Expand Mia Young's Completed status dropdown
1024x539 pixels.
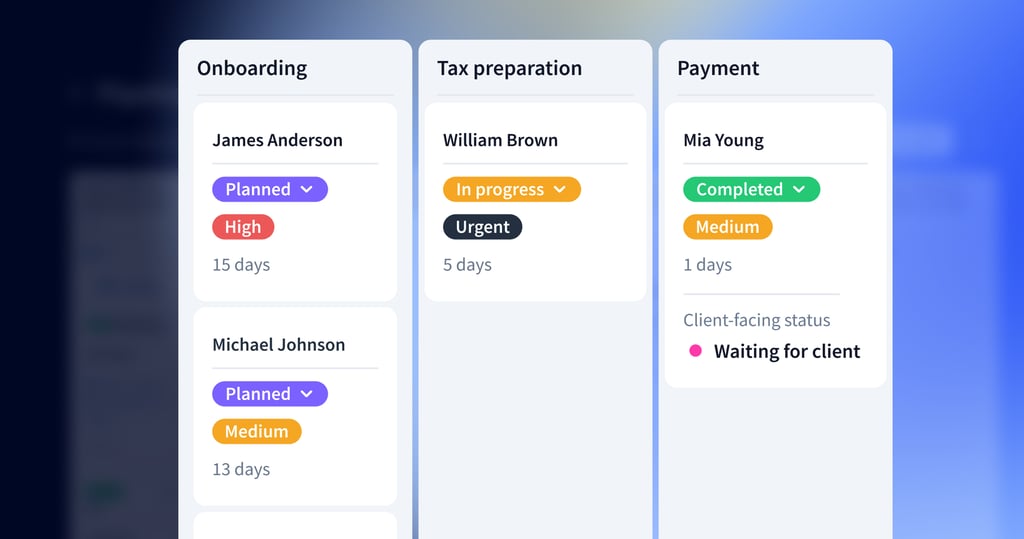pyautogui.click(x=751, y=189)
